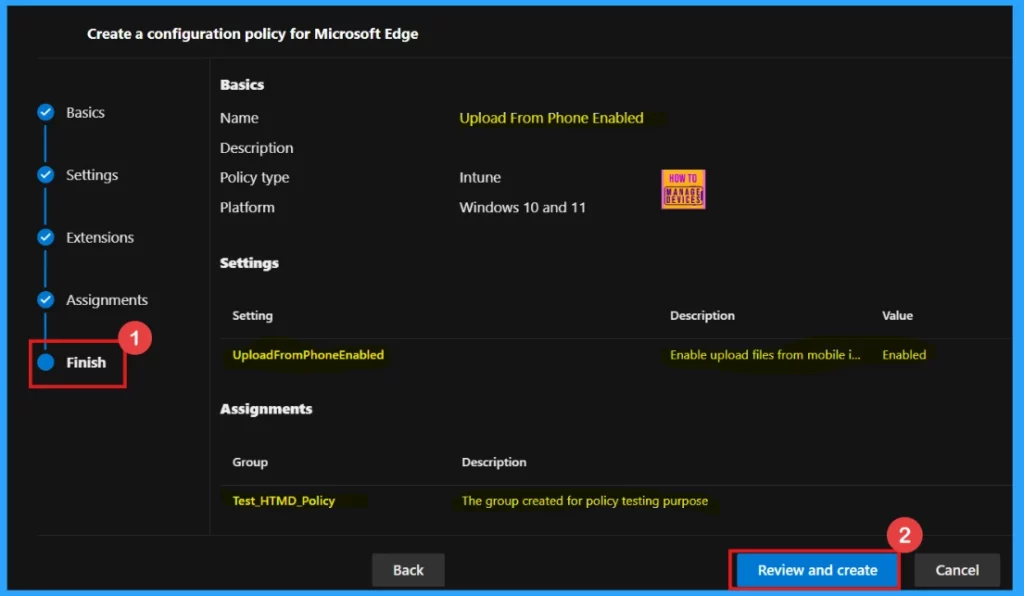Click Review and create button
This screenshot has height=596, width=1024.
pyautogui.click(x=817, y=570)
